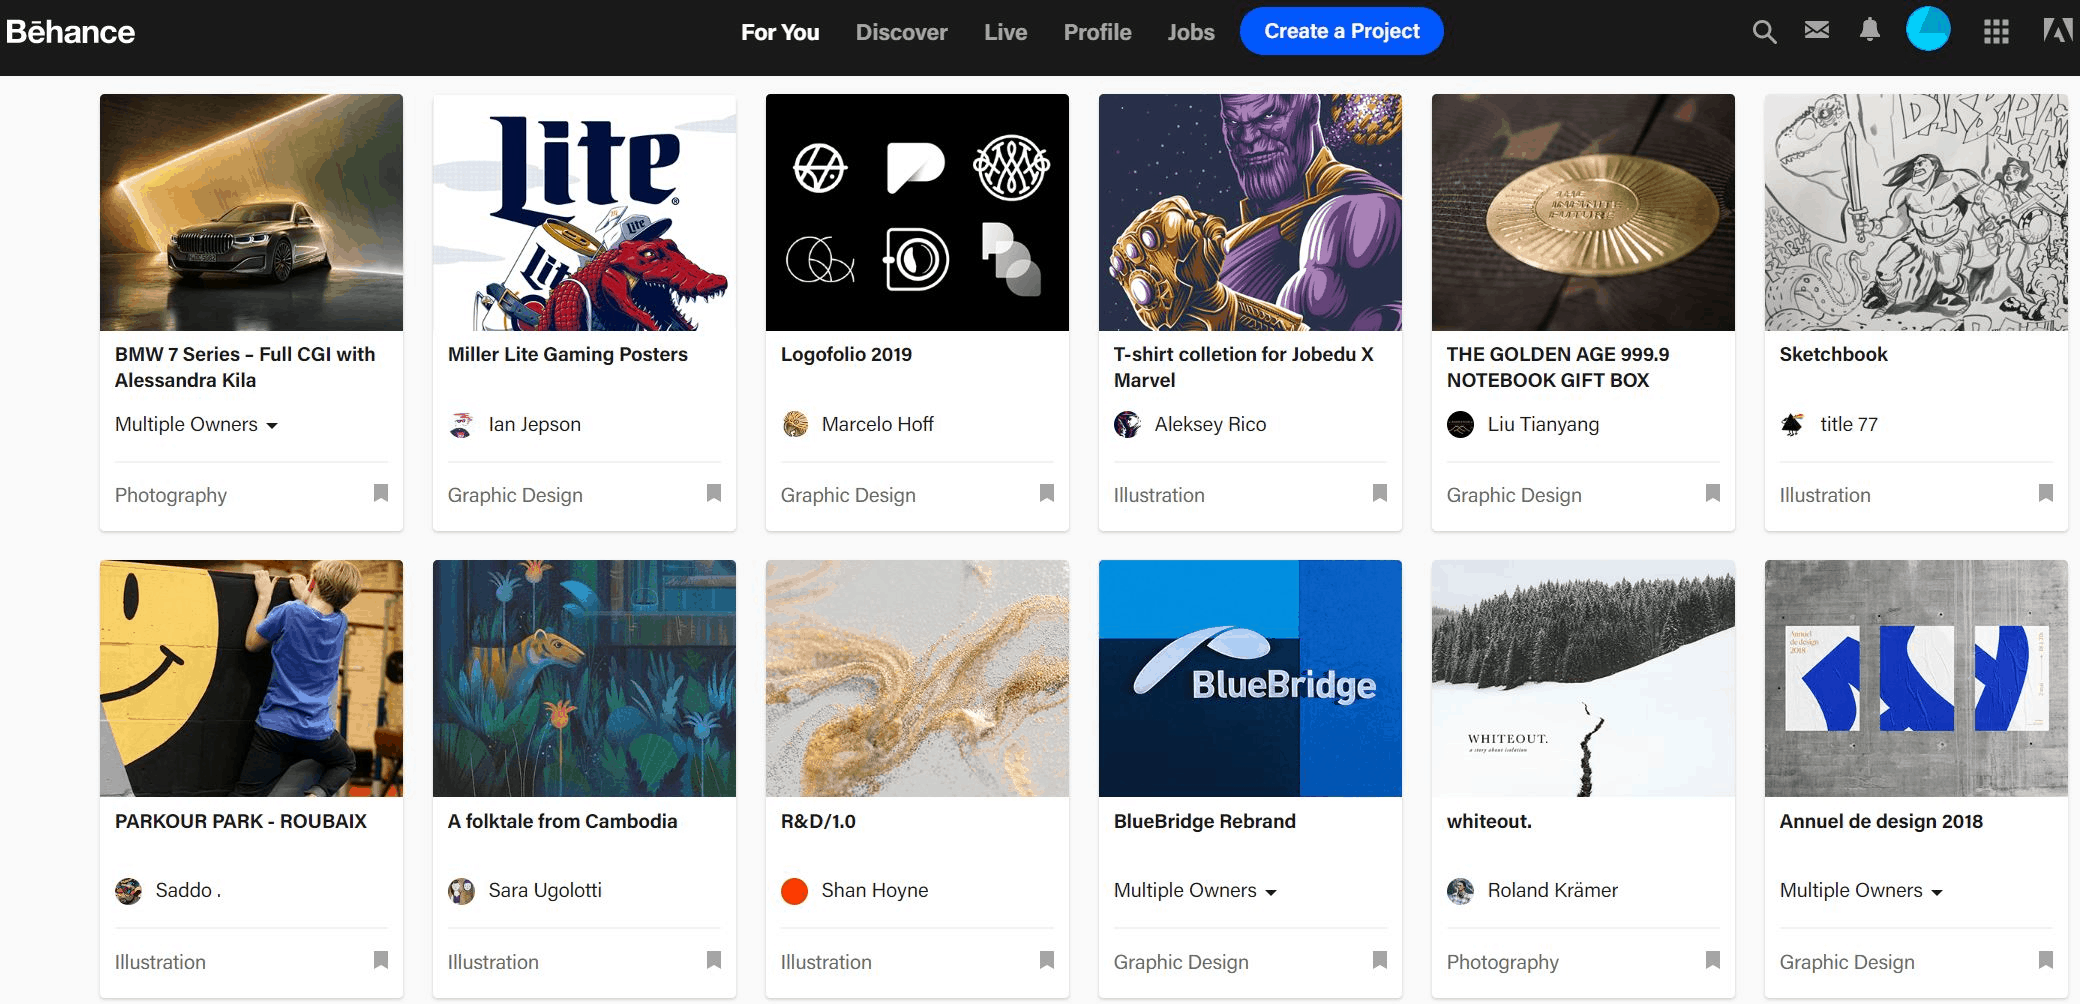Bookmark the Logofolio 2019 project

click(1047, 493)
